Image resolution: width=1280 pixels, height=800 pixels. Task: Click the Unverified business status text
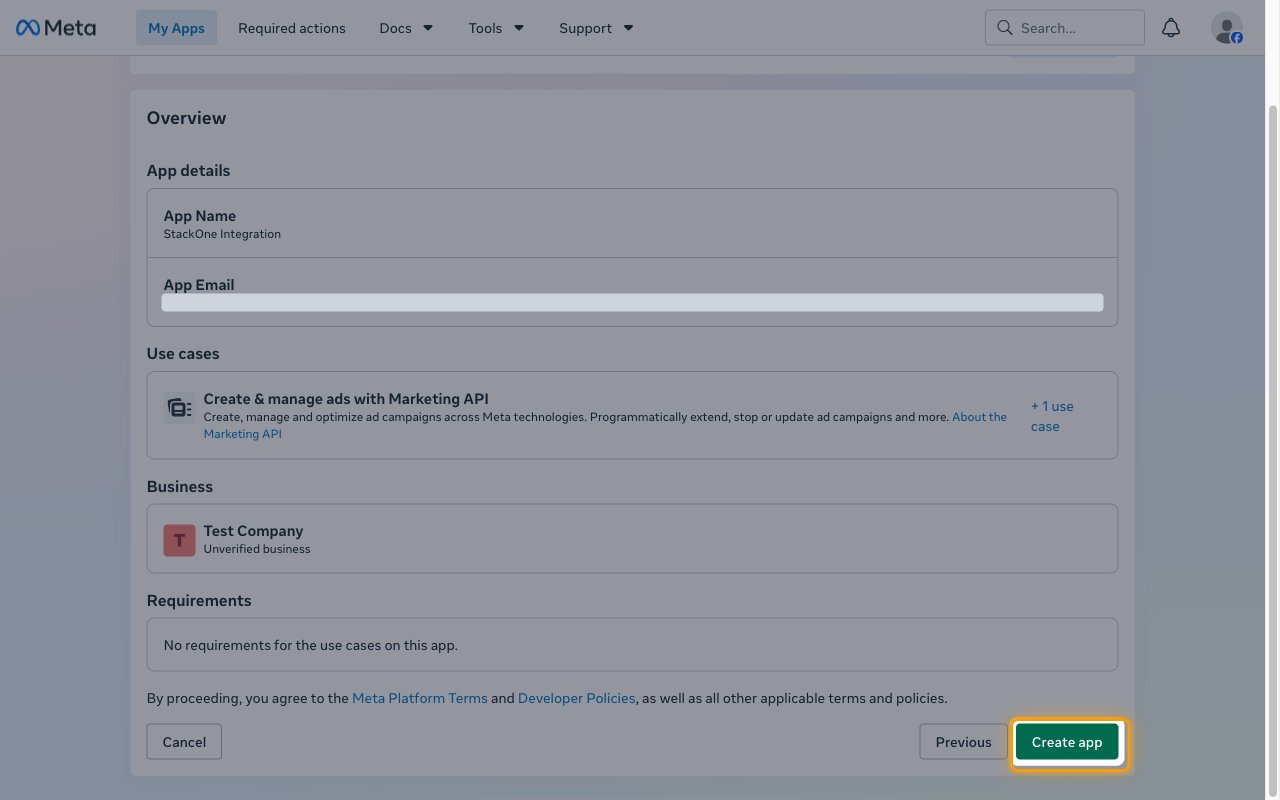point(257,549)
